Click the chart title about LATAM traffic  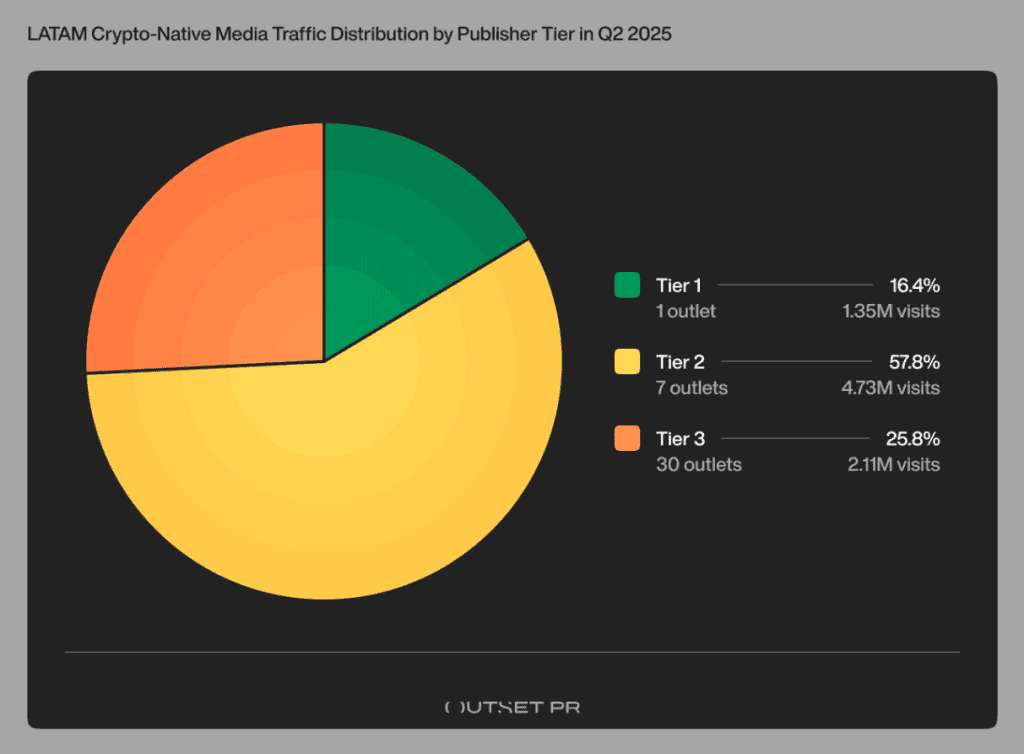pyautogui.click(x=349, y=34)
